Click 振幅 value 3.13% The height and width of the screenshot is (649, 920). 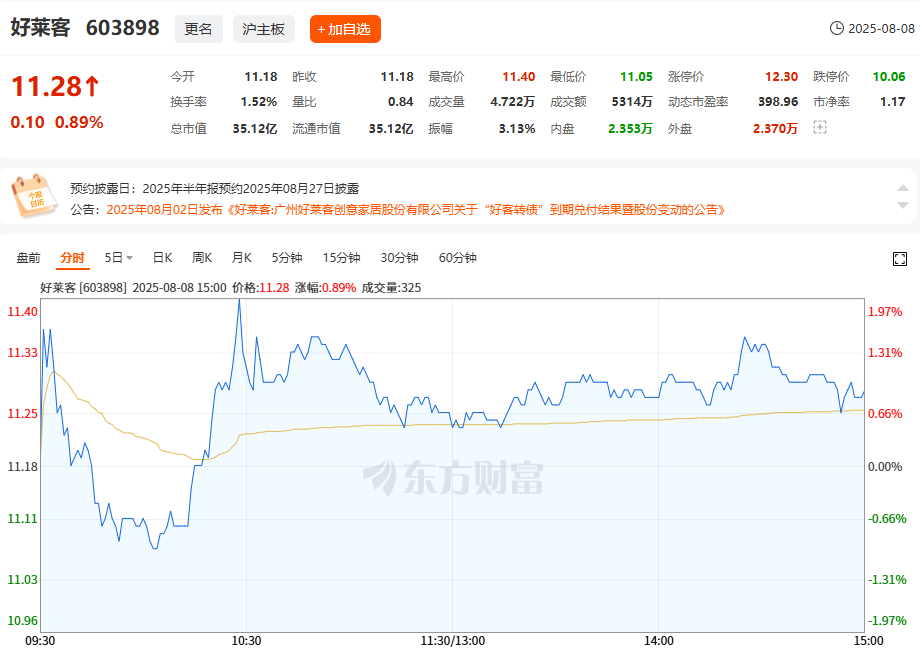(517, 129)
